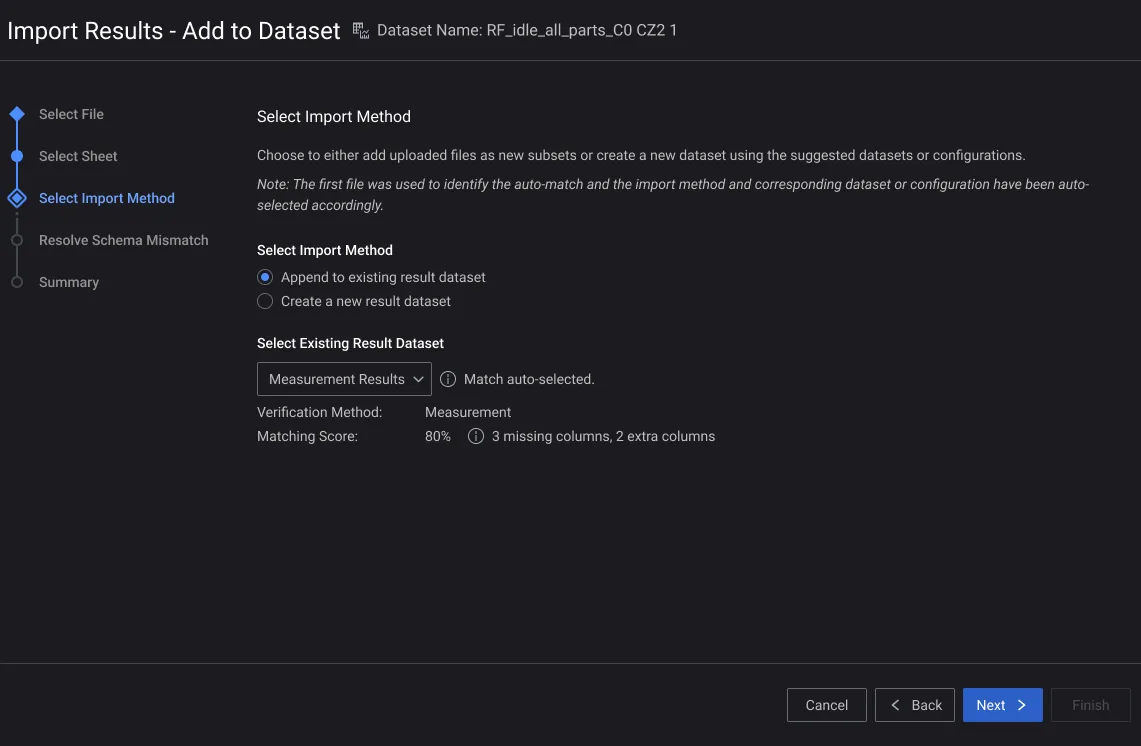
Task: Open the Measurement Results dropdown
Action: [344, 379]
